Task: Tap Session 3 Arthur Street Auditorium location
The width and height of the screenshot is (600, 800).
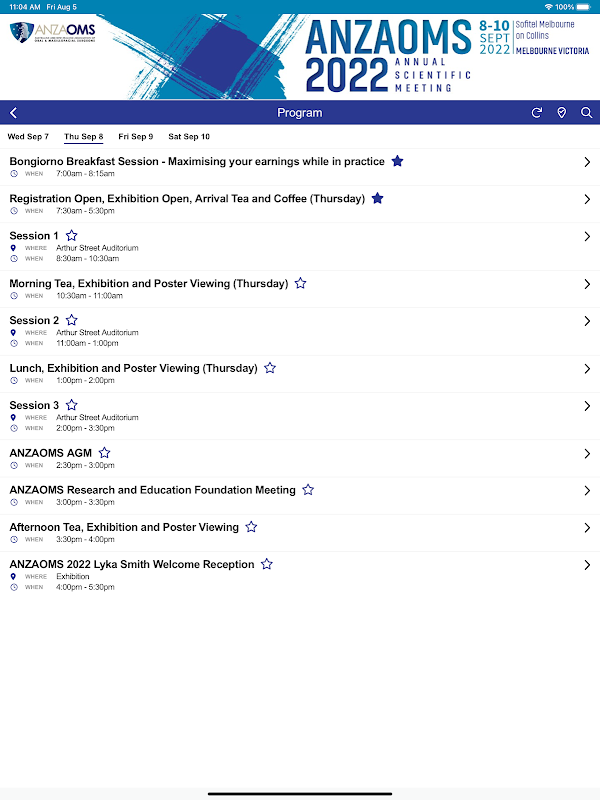Action: click(97, 417)
